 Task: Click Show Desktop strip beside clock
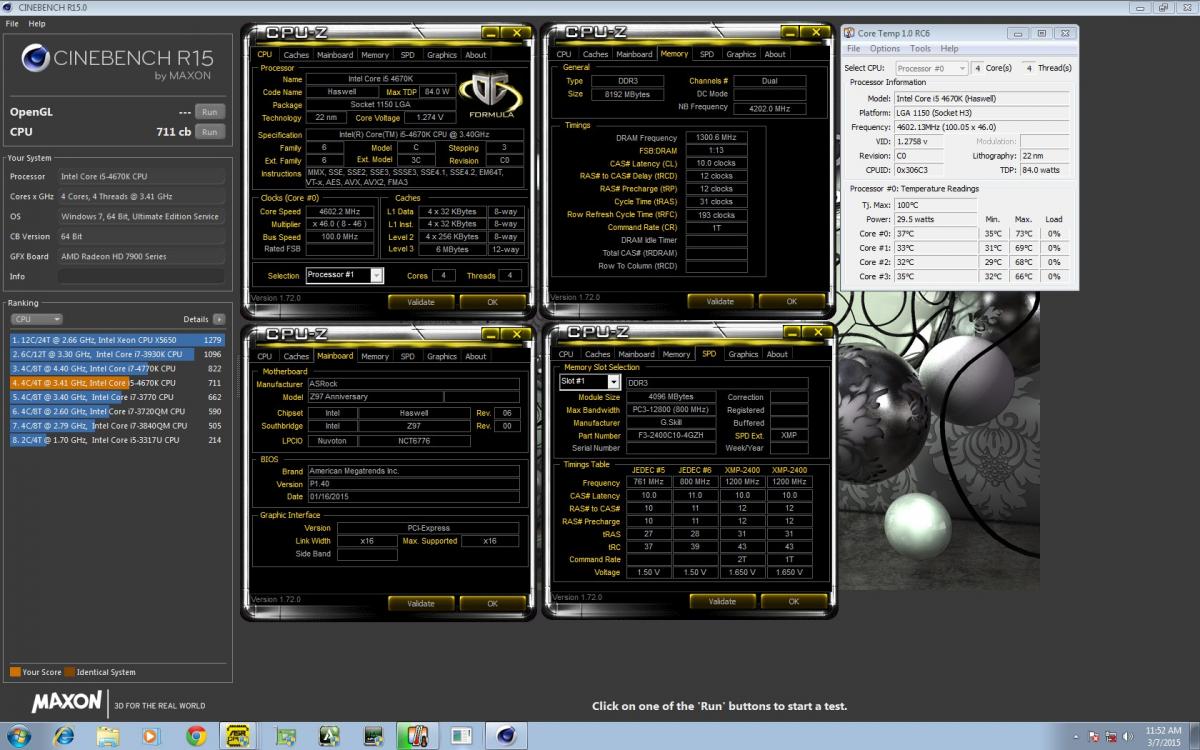tap(1193, 736)
